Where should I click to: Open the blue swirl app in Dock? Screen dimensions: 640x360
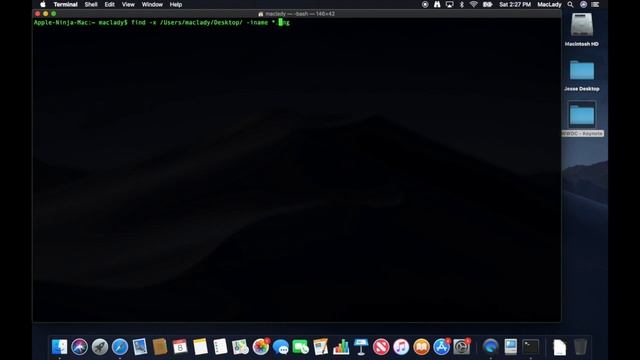[491, 347]
